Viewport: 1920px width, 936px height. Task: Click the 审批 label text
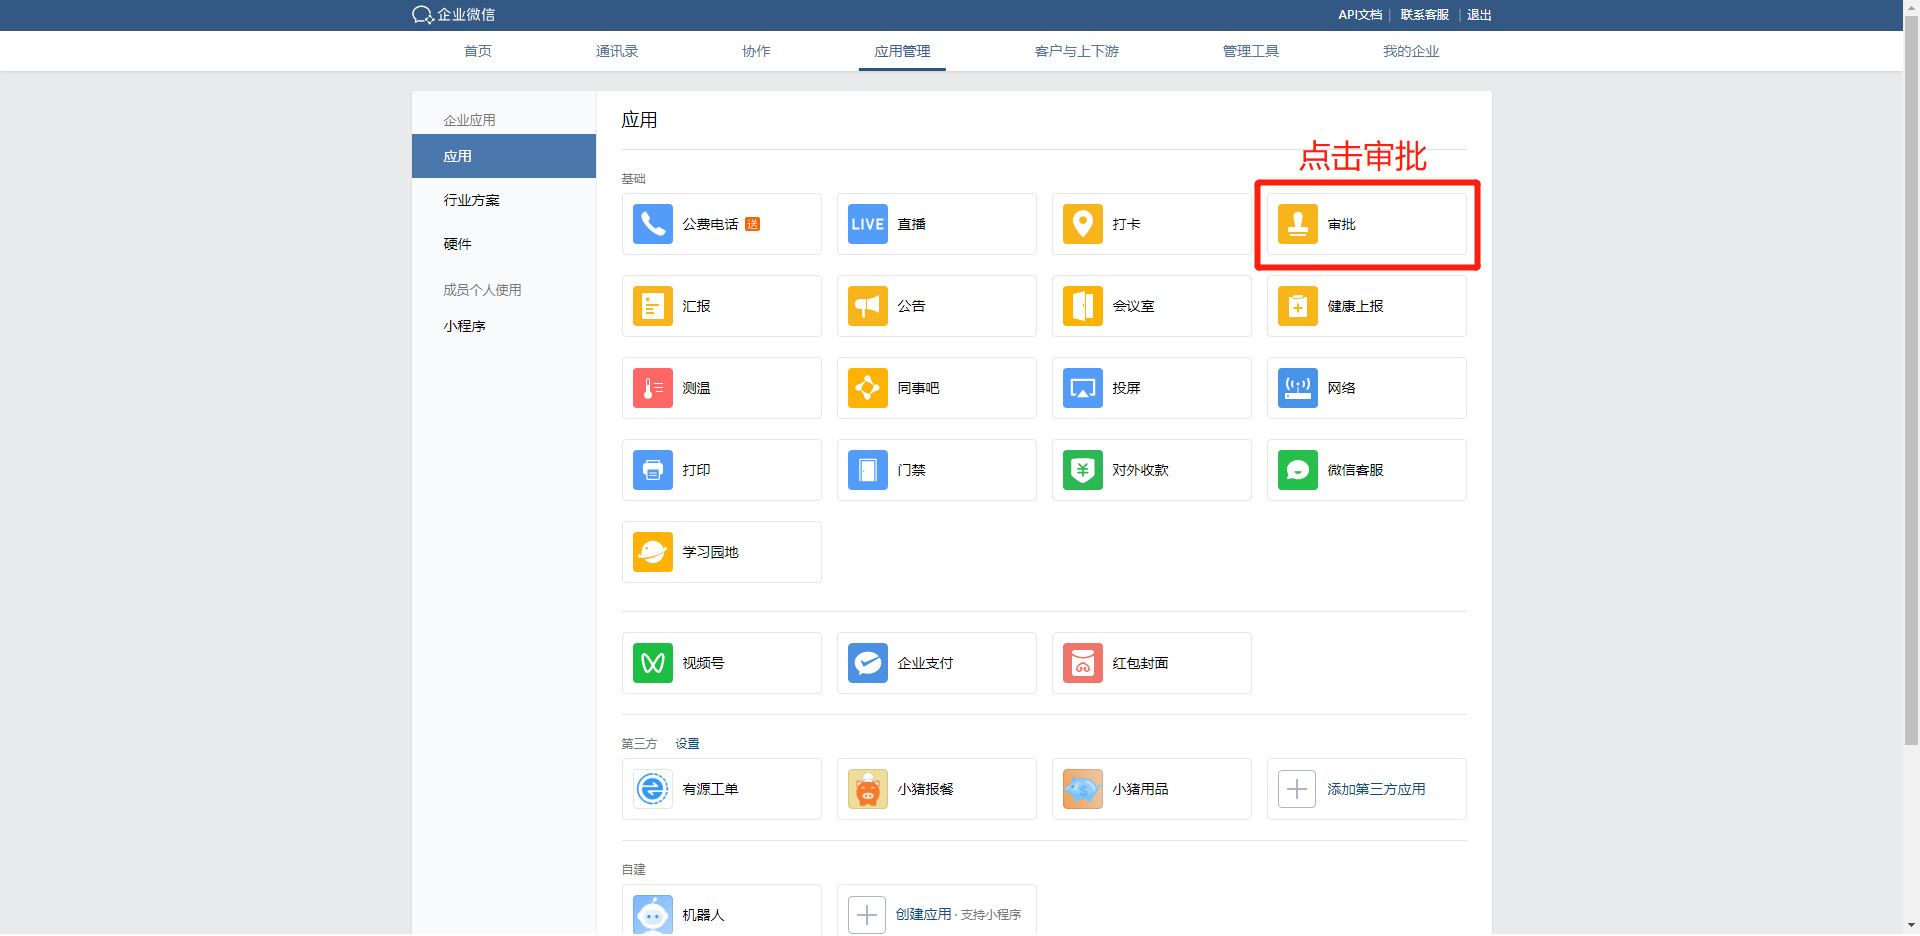[x=1341, y=224]
